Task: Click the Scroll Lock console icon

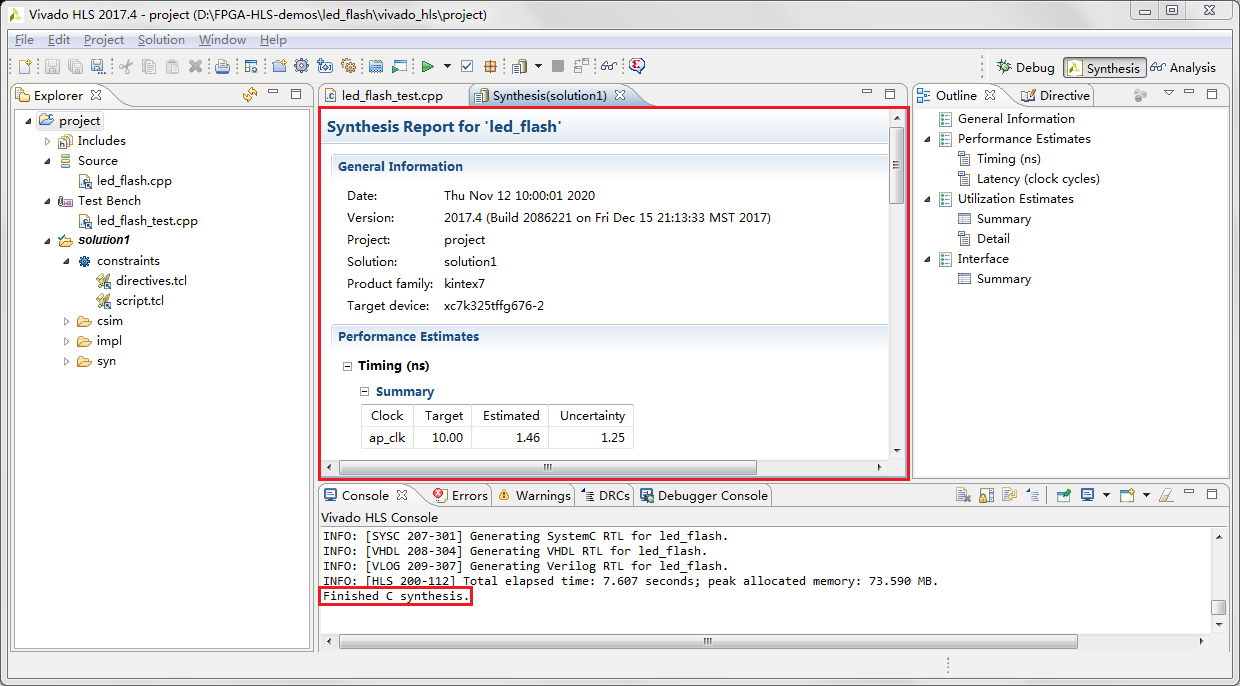Action: tap(986, 495)
